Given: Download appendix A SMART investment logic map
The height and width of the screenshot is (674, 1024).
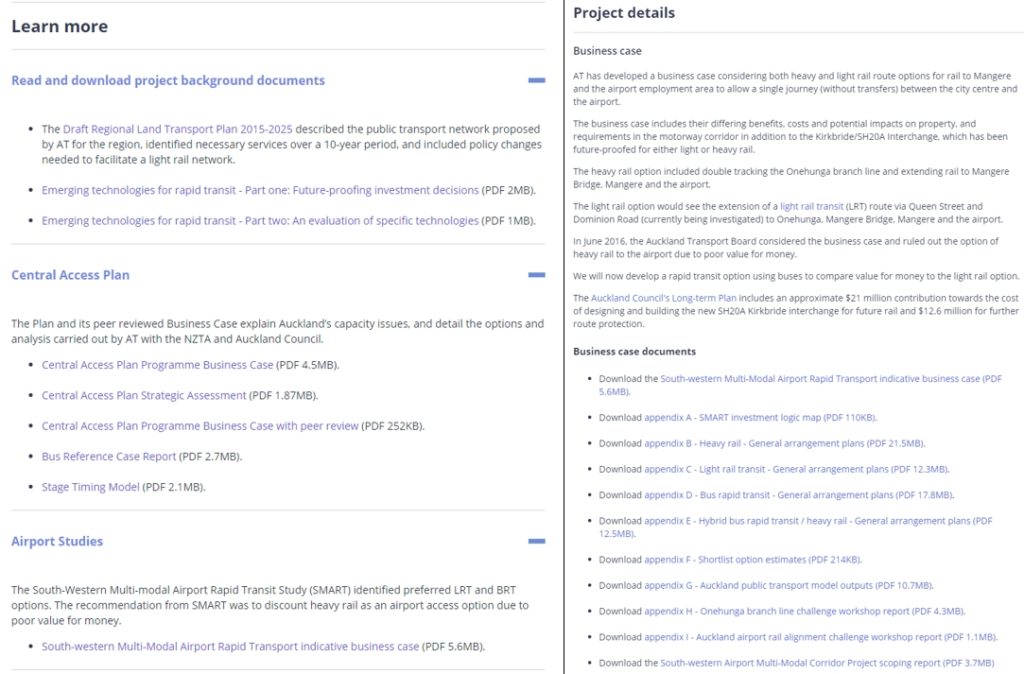Looking at the screenshot, I should tap(760, 417).
